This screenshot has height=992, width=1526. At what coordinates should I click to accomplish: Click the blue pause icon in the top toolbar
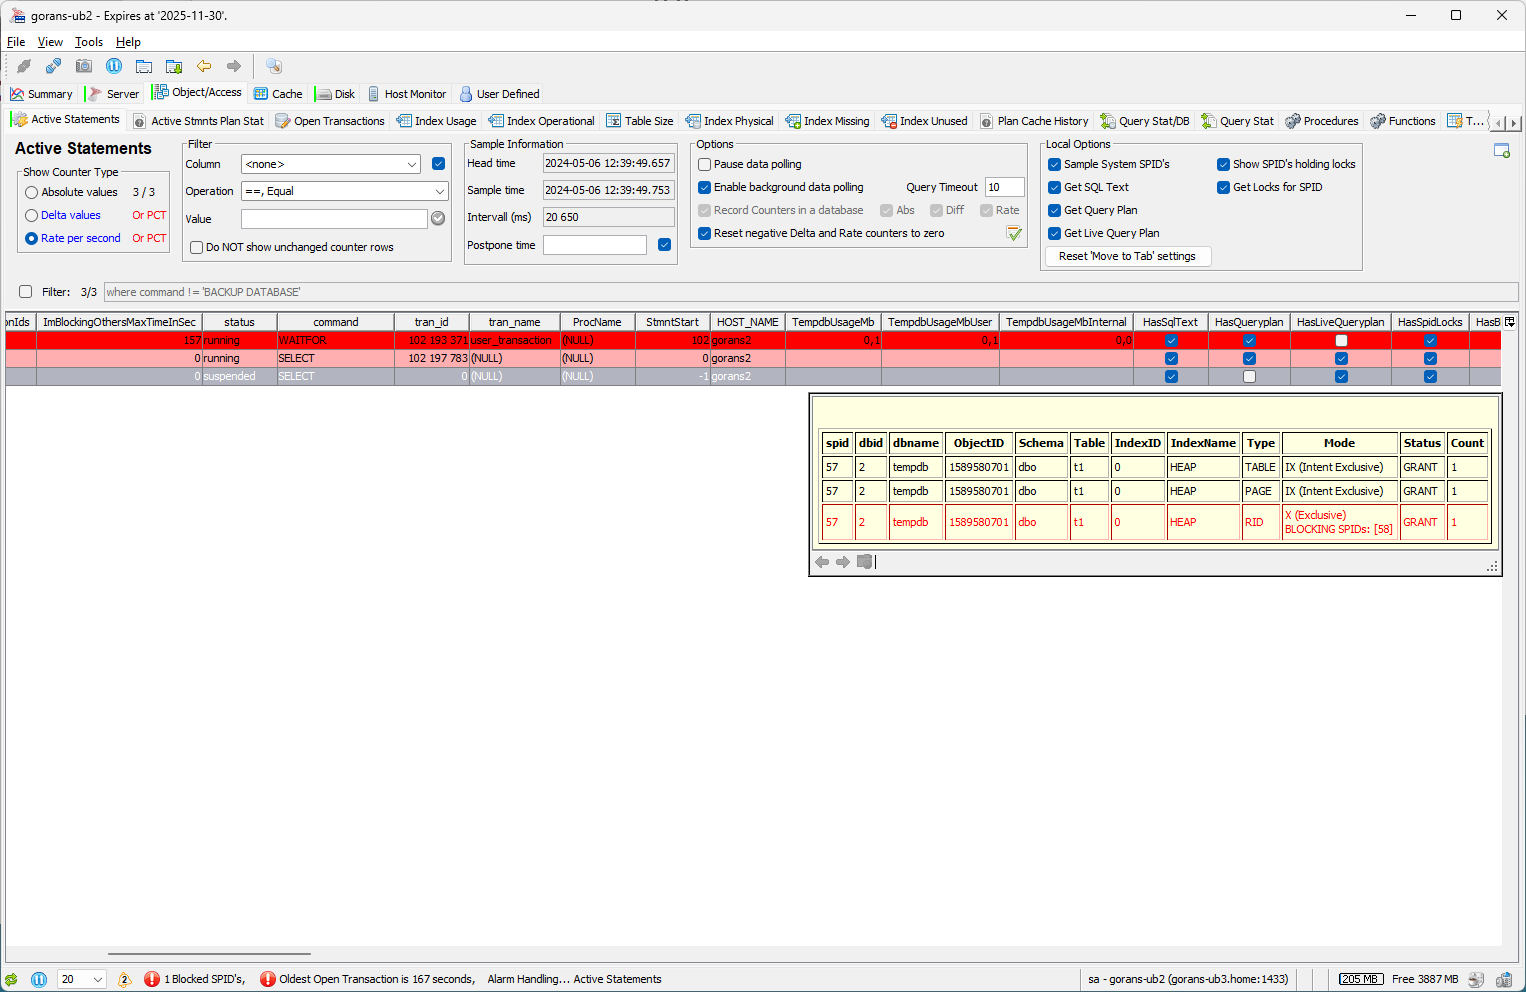[114, 66]
